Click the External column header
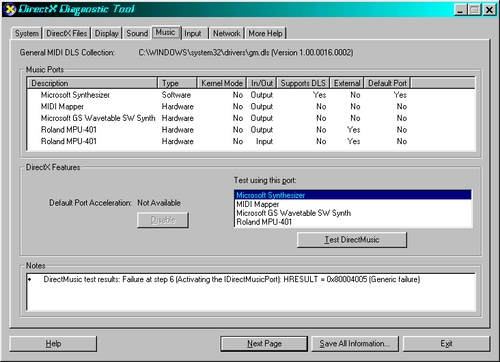 click(347, 83)
